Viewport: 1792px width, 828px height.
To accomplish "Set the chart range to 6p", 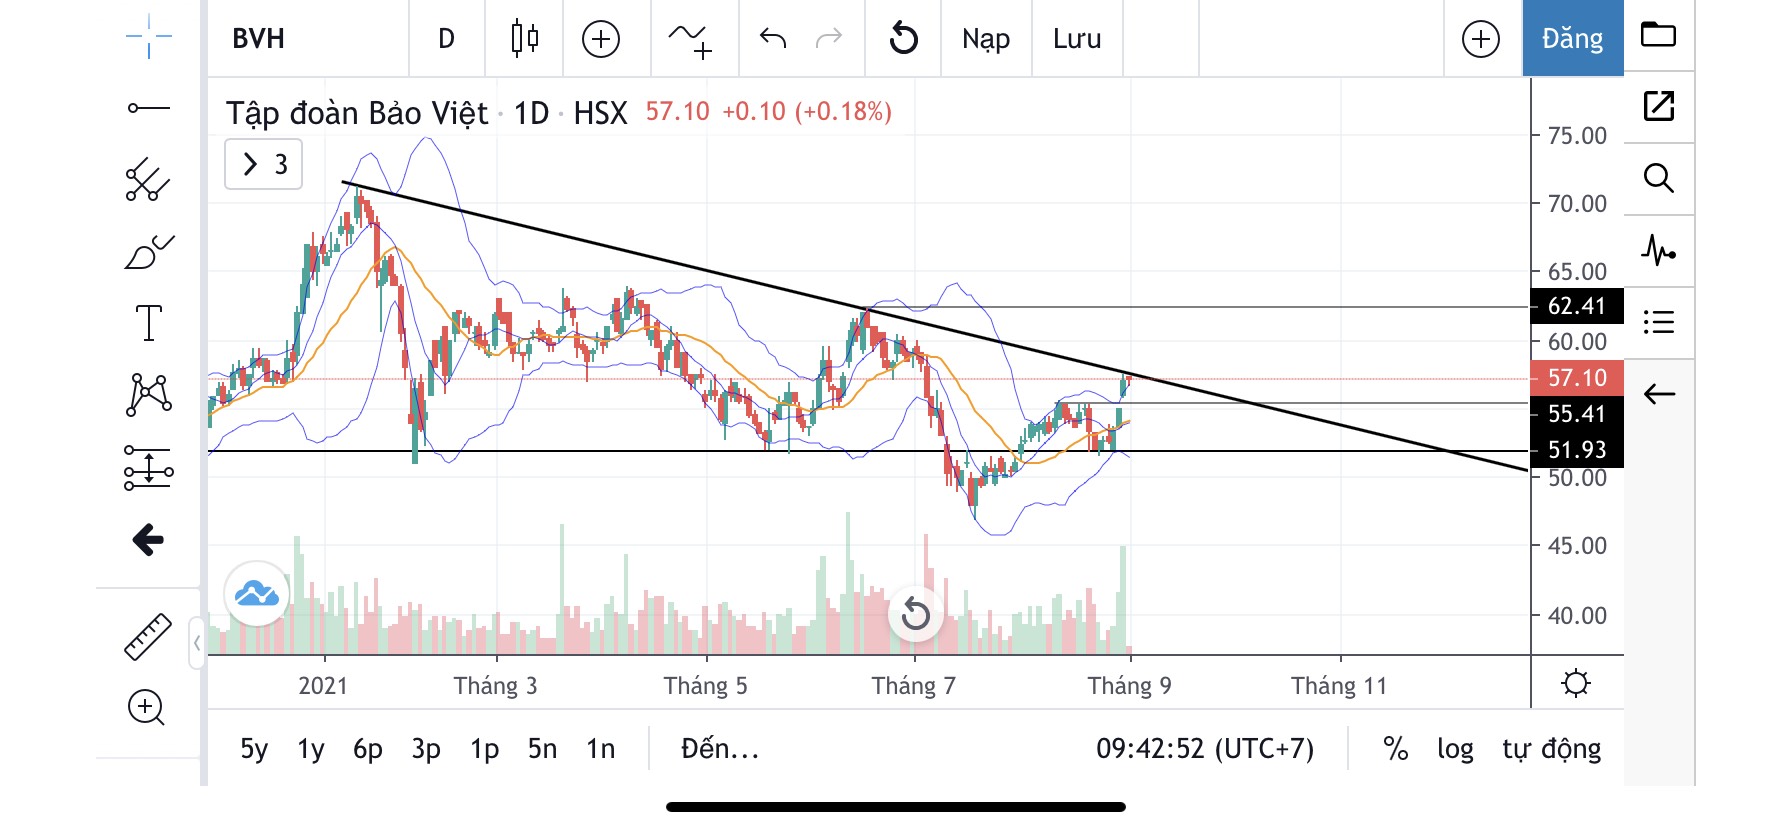I will 367,749.
